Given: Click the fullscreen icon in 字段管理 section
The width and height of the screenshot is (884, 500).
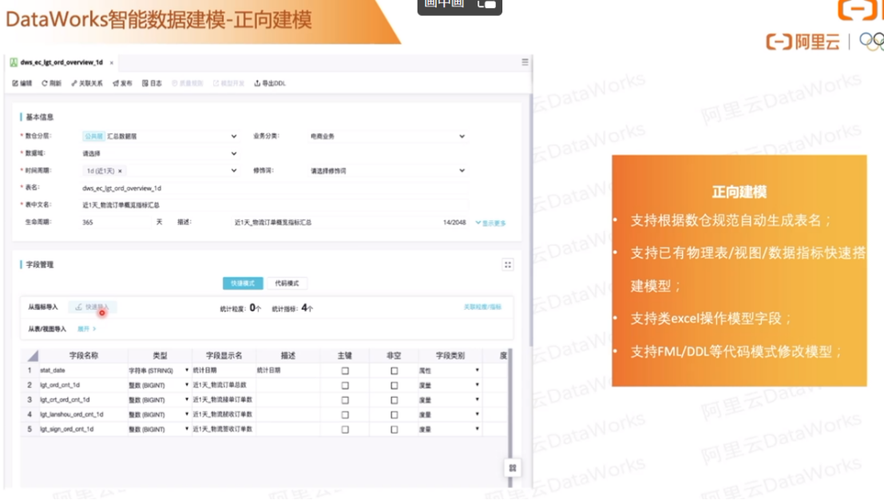Looking at the screenshot, I should [x=508, y=265].
